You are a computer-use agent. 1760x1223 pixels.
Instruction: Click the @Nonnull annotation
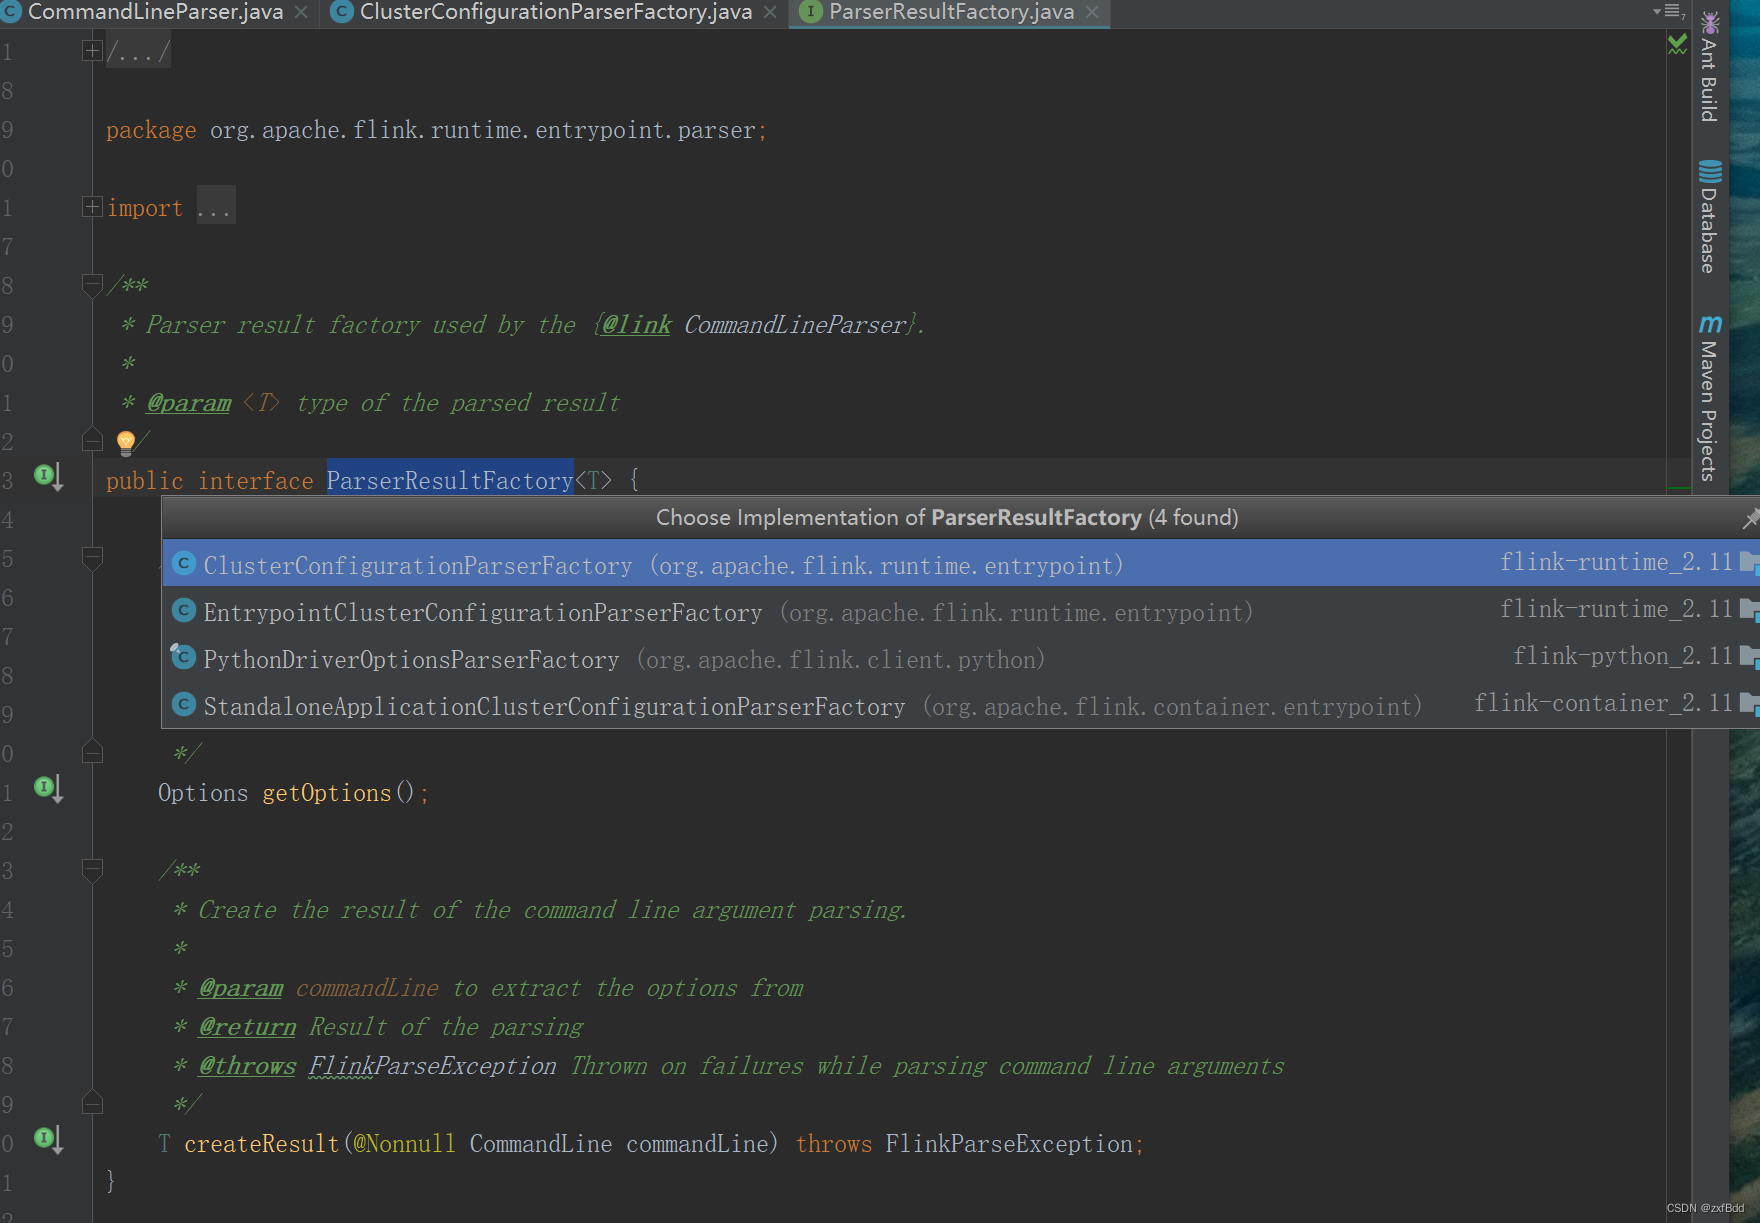pyautogui.click(x=405, y=1144)
